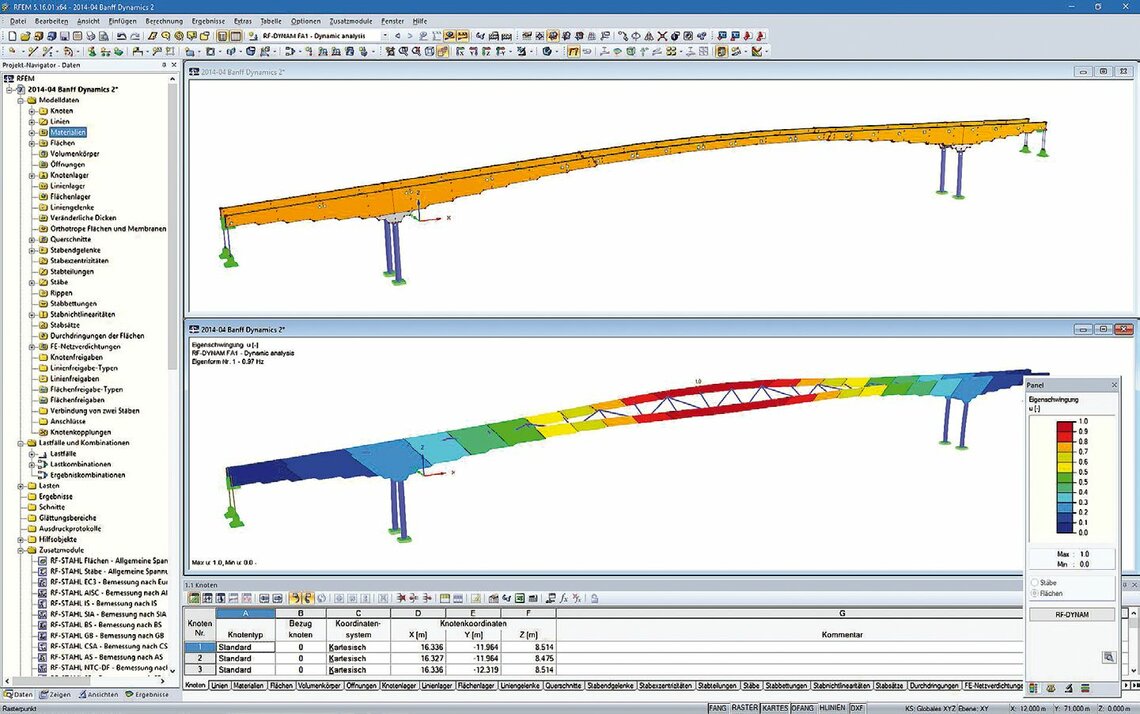Collapse the Zusatzmodule tree node
This screenshot has width=1140, height=714.
pyautogui.click(x=21, y=550)
